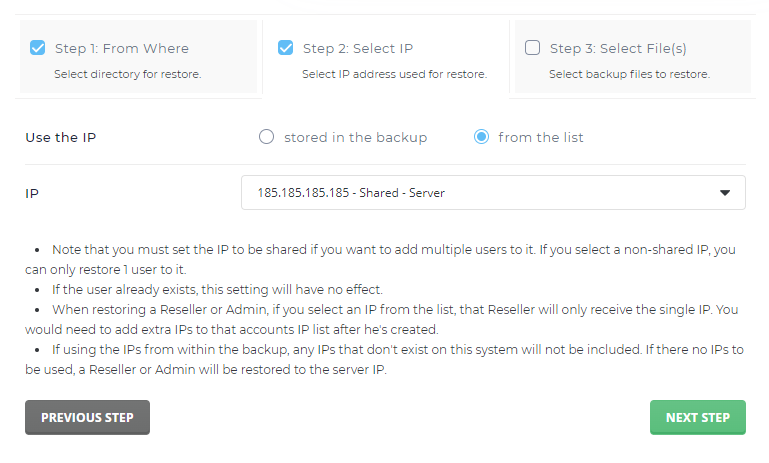Open the 185.185.185.185 - Shared - Server combo box
This screenshot has width=769, height=463.
tap(480, 193)
